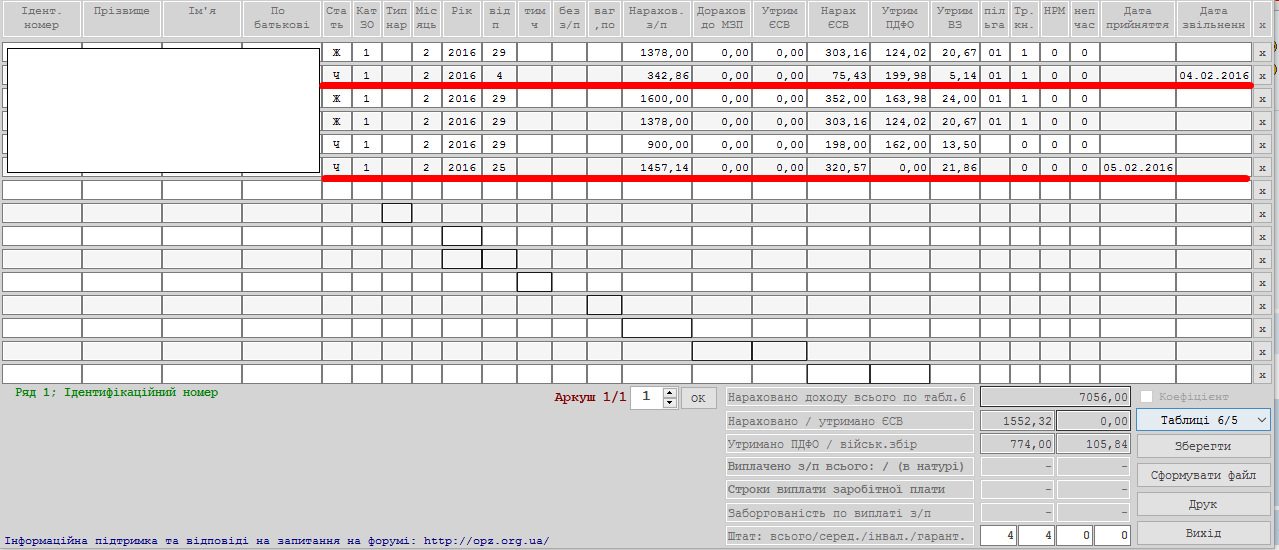The height and width of the screenshot is (550, 1279).
Task: Remove the row with hire date 05.02.2016
Action: (x=1262, y=167)
